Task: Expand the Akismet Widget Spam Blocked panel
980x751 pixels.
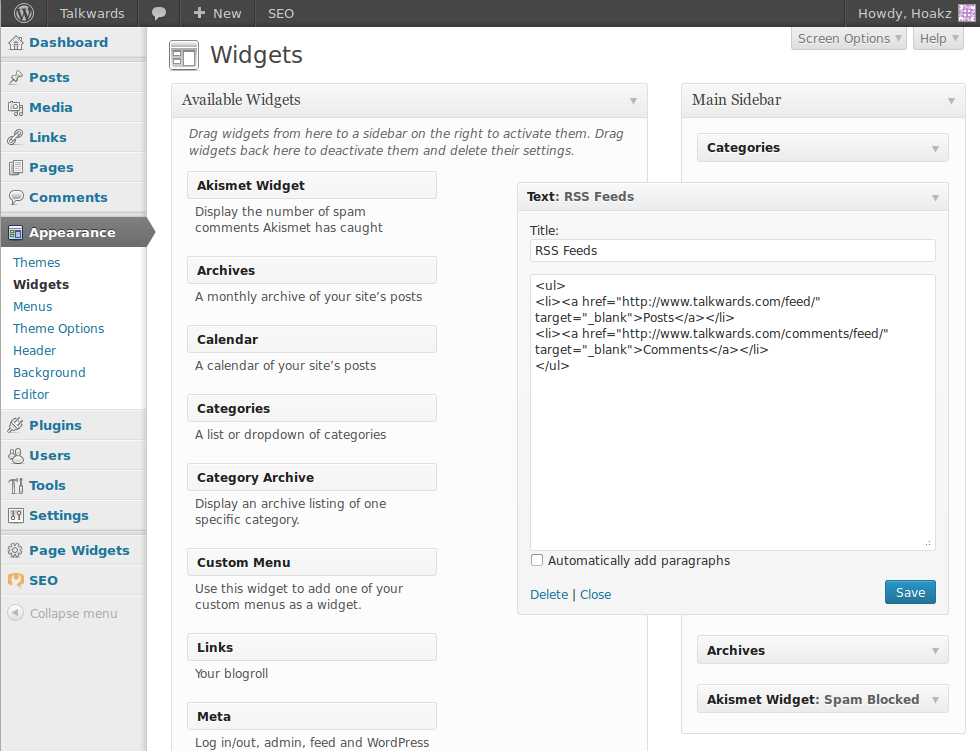Action: (935, 700)
